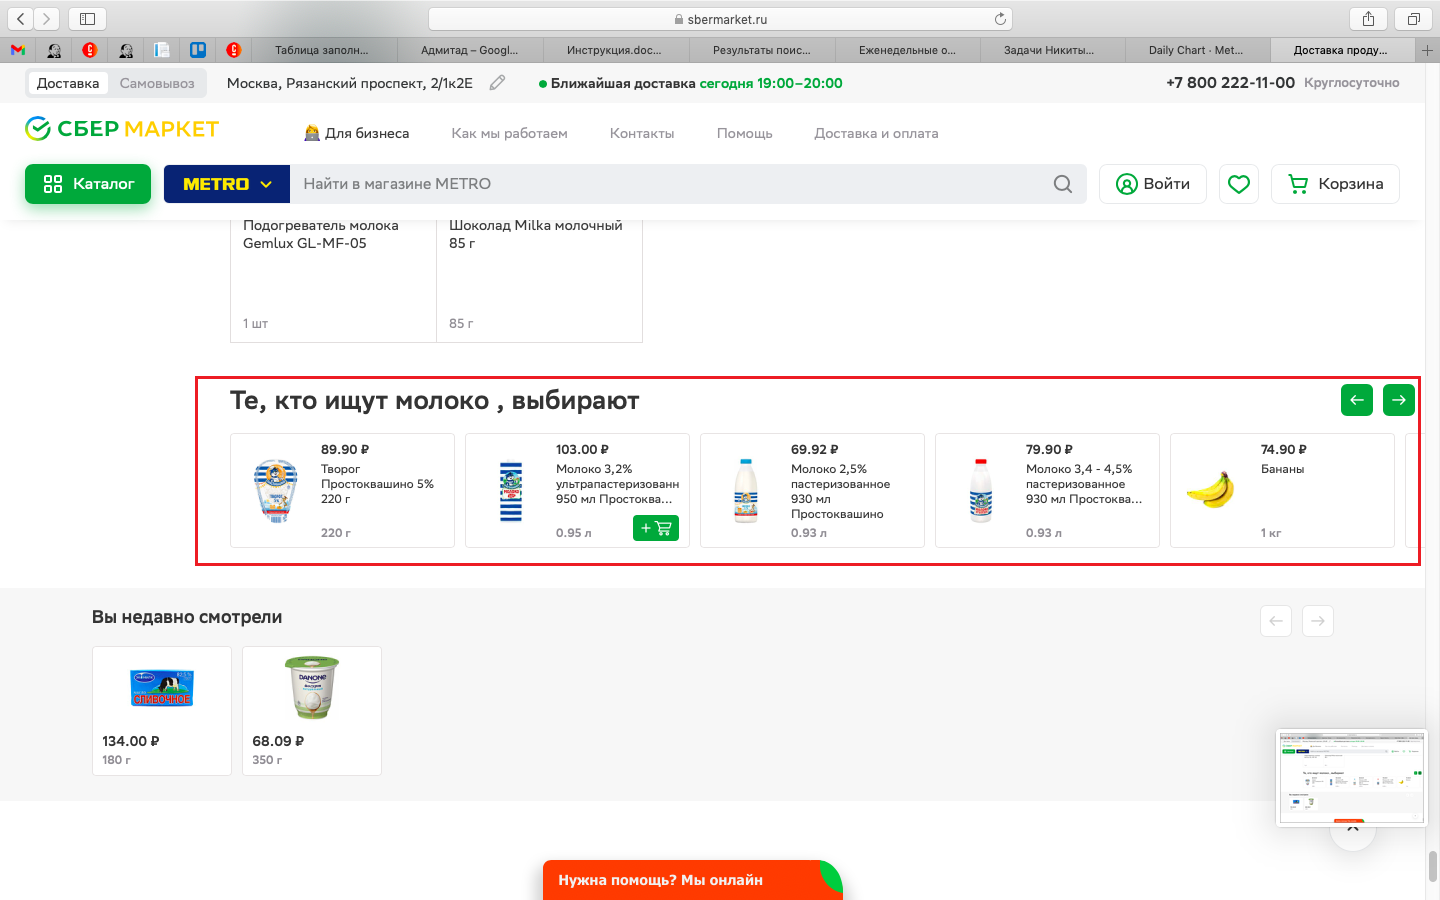Viewport: 1440px width, 900px height.
Task: Switch to Результаты поис... tab
Action: coord(762,50)
